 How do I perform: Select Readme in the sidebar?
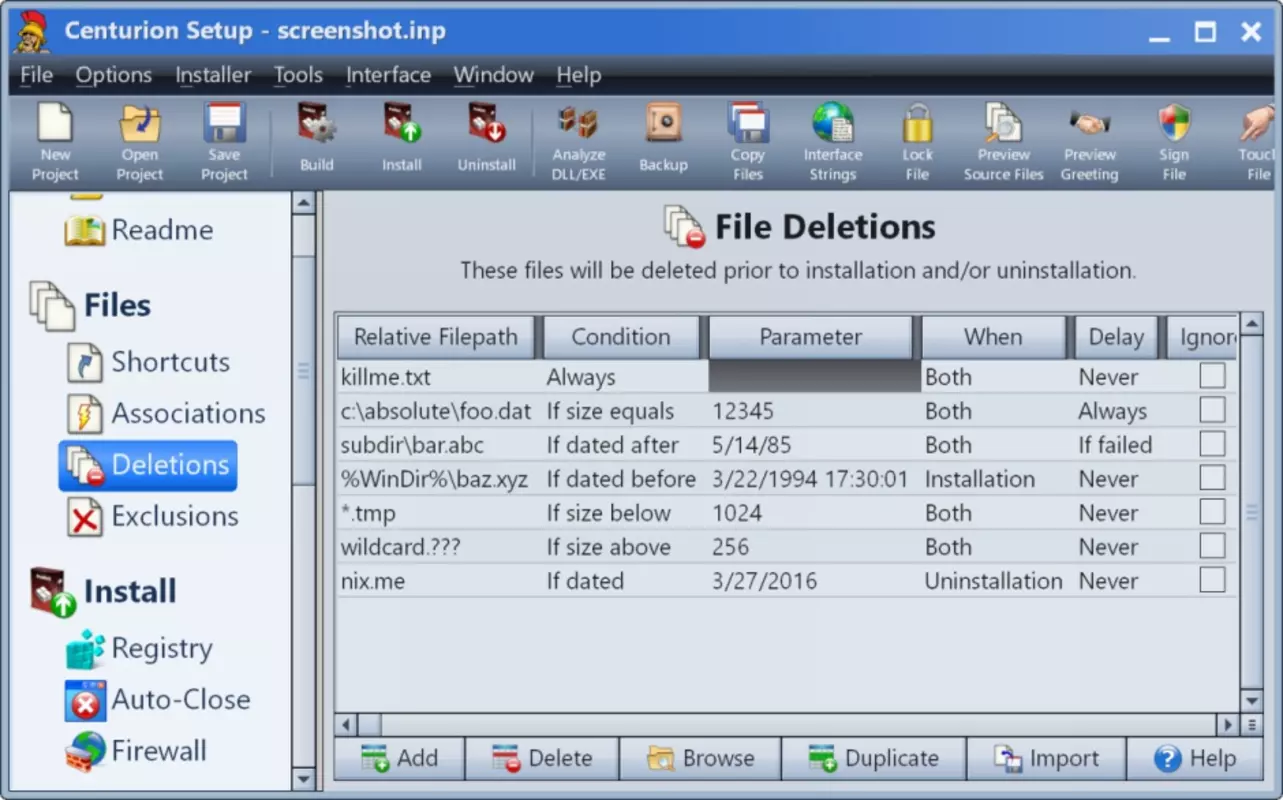pos(139,230)
